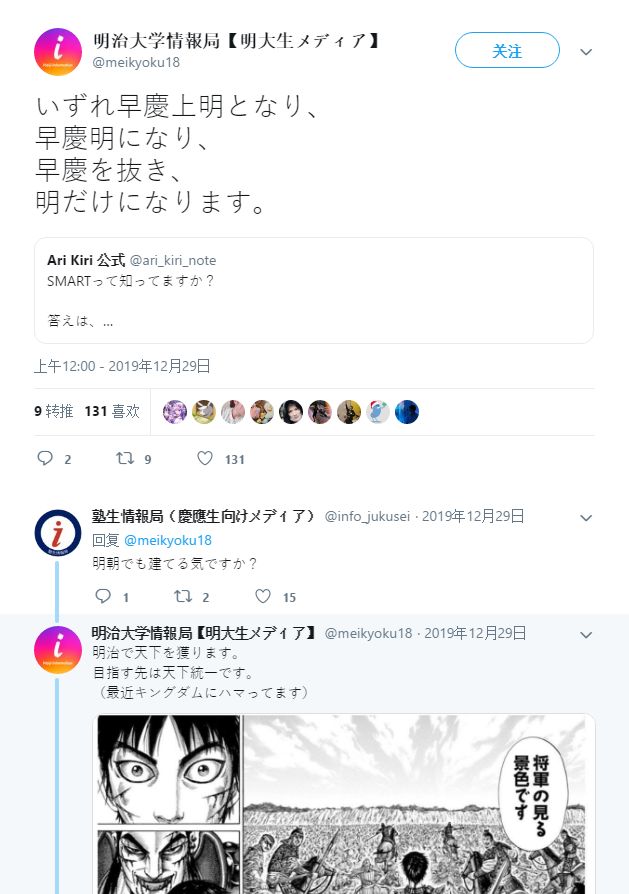Open the 塾生情報局 avatar with the red i
This screenshot has width=629, height=894.
58,534
